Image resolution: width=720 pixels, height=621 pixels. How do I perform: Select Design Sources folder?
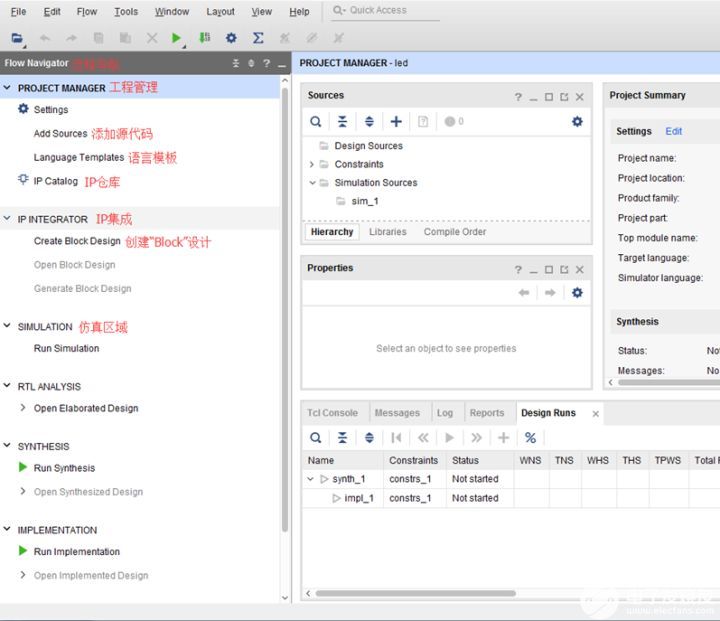(369, 146)
